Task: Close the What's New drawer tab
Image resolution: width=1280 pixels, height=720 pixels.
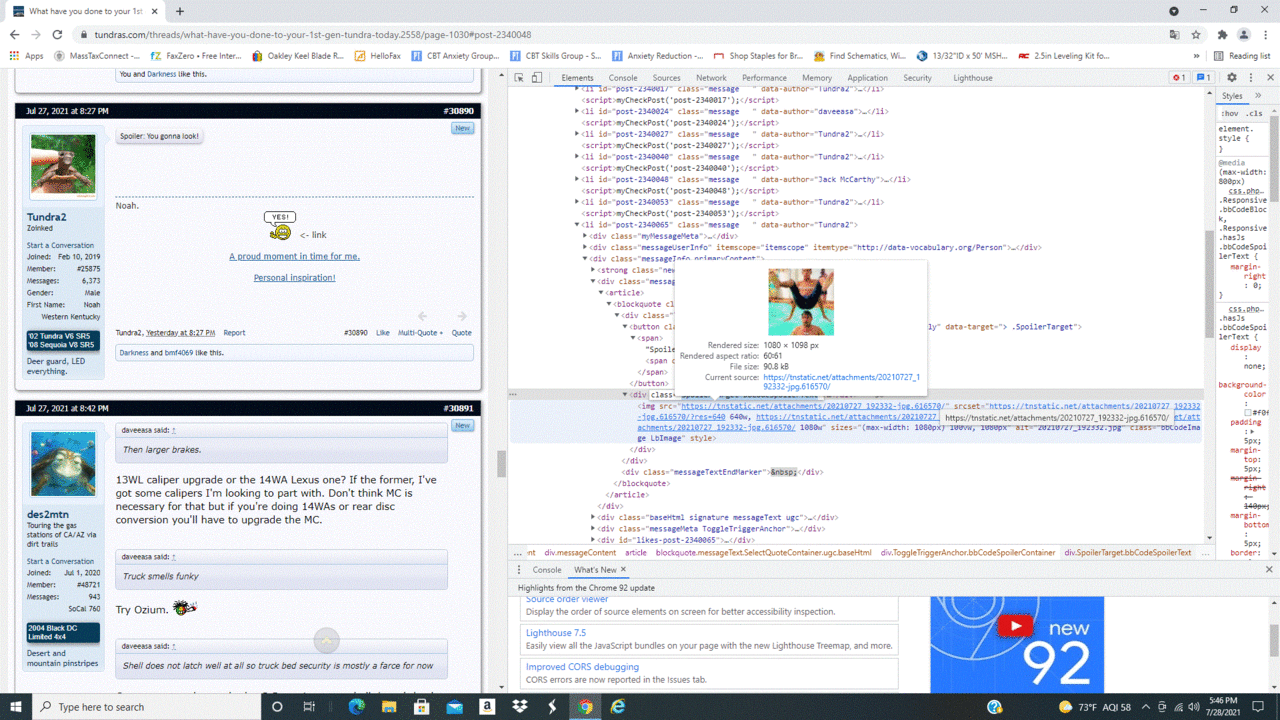Action: click(624, 570)
